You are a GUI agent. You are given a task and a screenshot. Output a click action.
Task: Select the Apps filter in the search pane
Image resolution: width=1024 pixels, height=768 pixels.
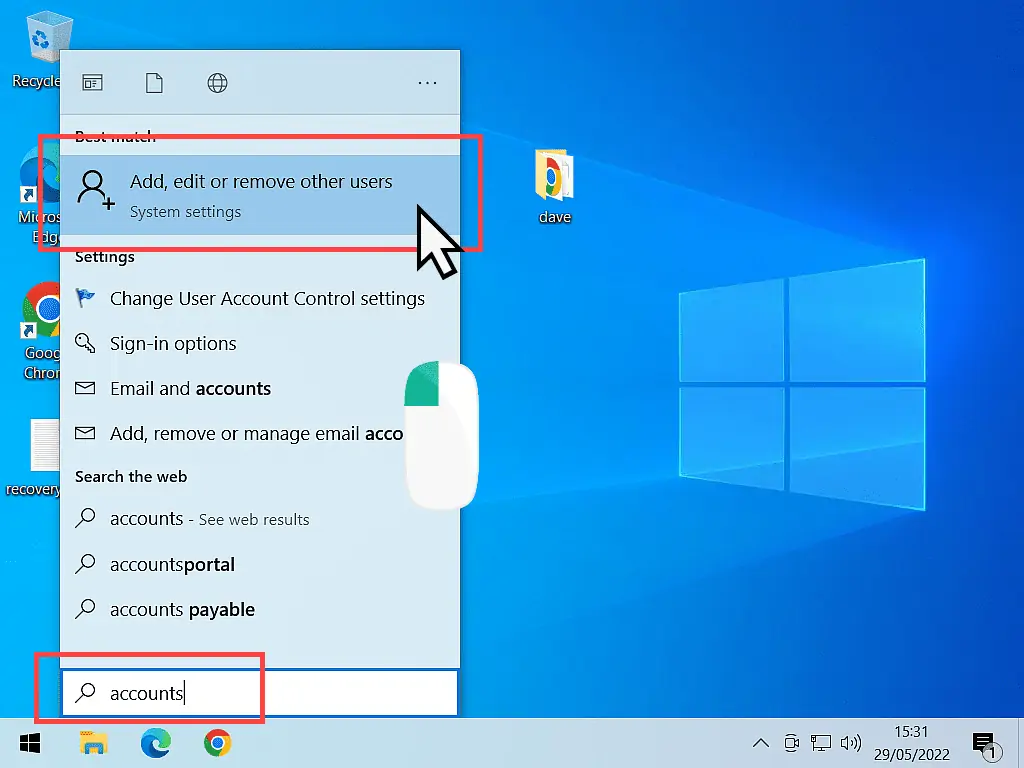click(x=92, y=83)
